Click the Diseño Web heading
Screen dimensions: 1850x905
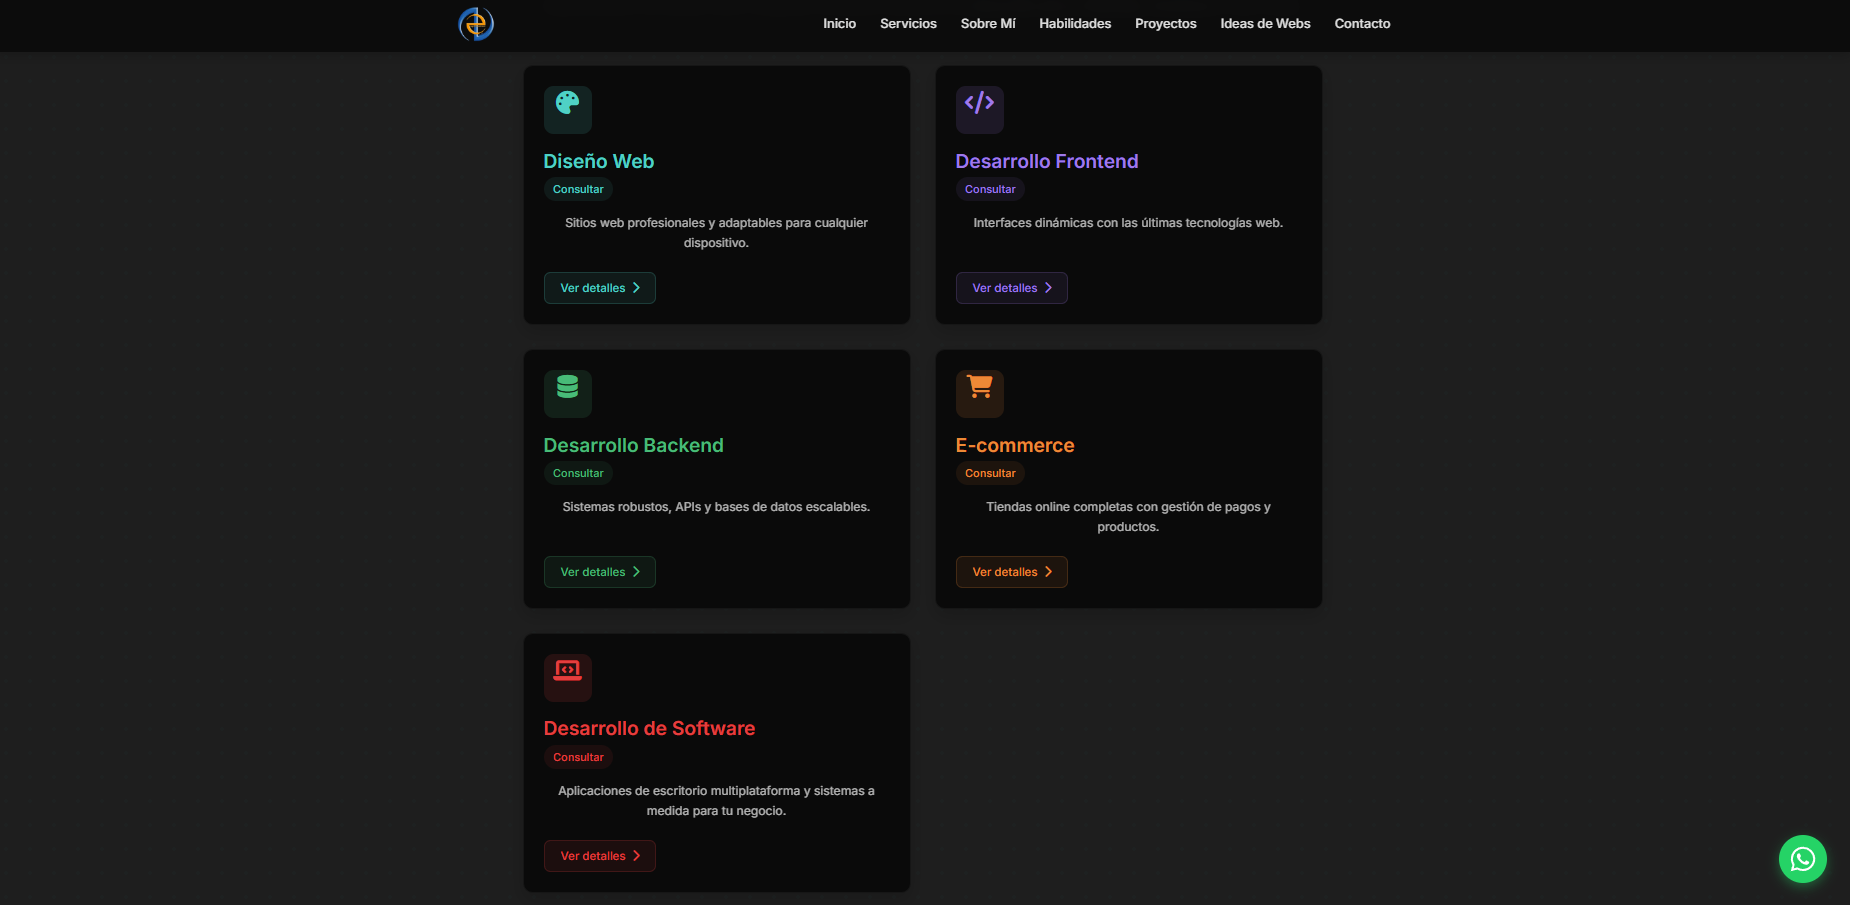tap(599, 161)
